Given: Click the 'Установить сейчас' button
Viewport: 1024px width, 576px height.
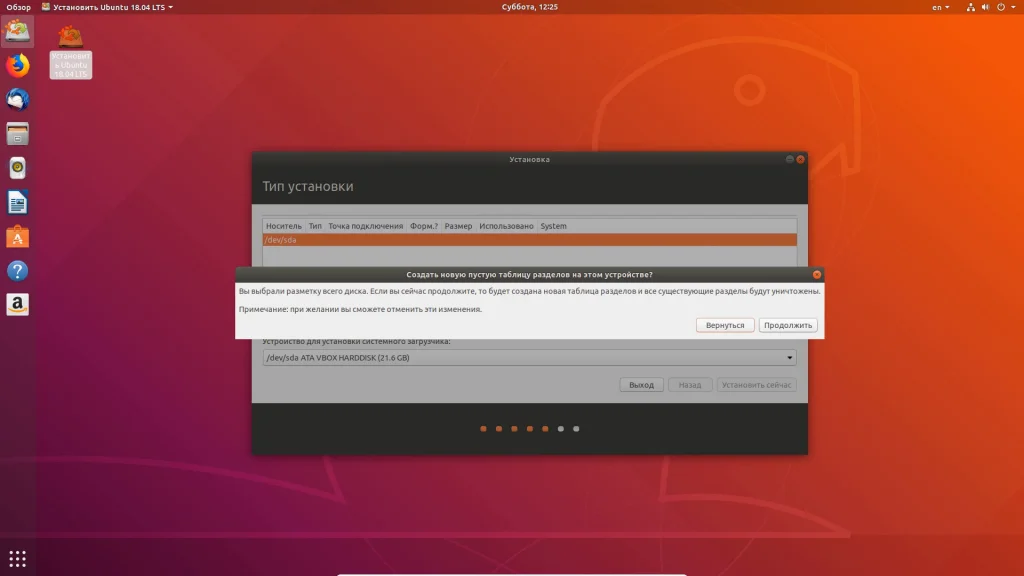Looking at the screenshot, I should [x=756, y=385].
